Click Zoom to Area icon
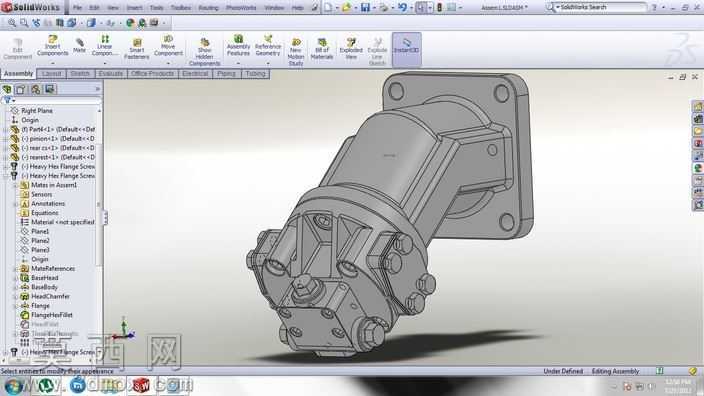 [x=24, y=22]
